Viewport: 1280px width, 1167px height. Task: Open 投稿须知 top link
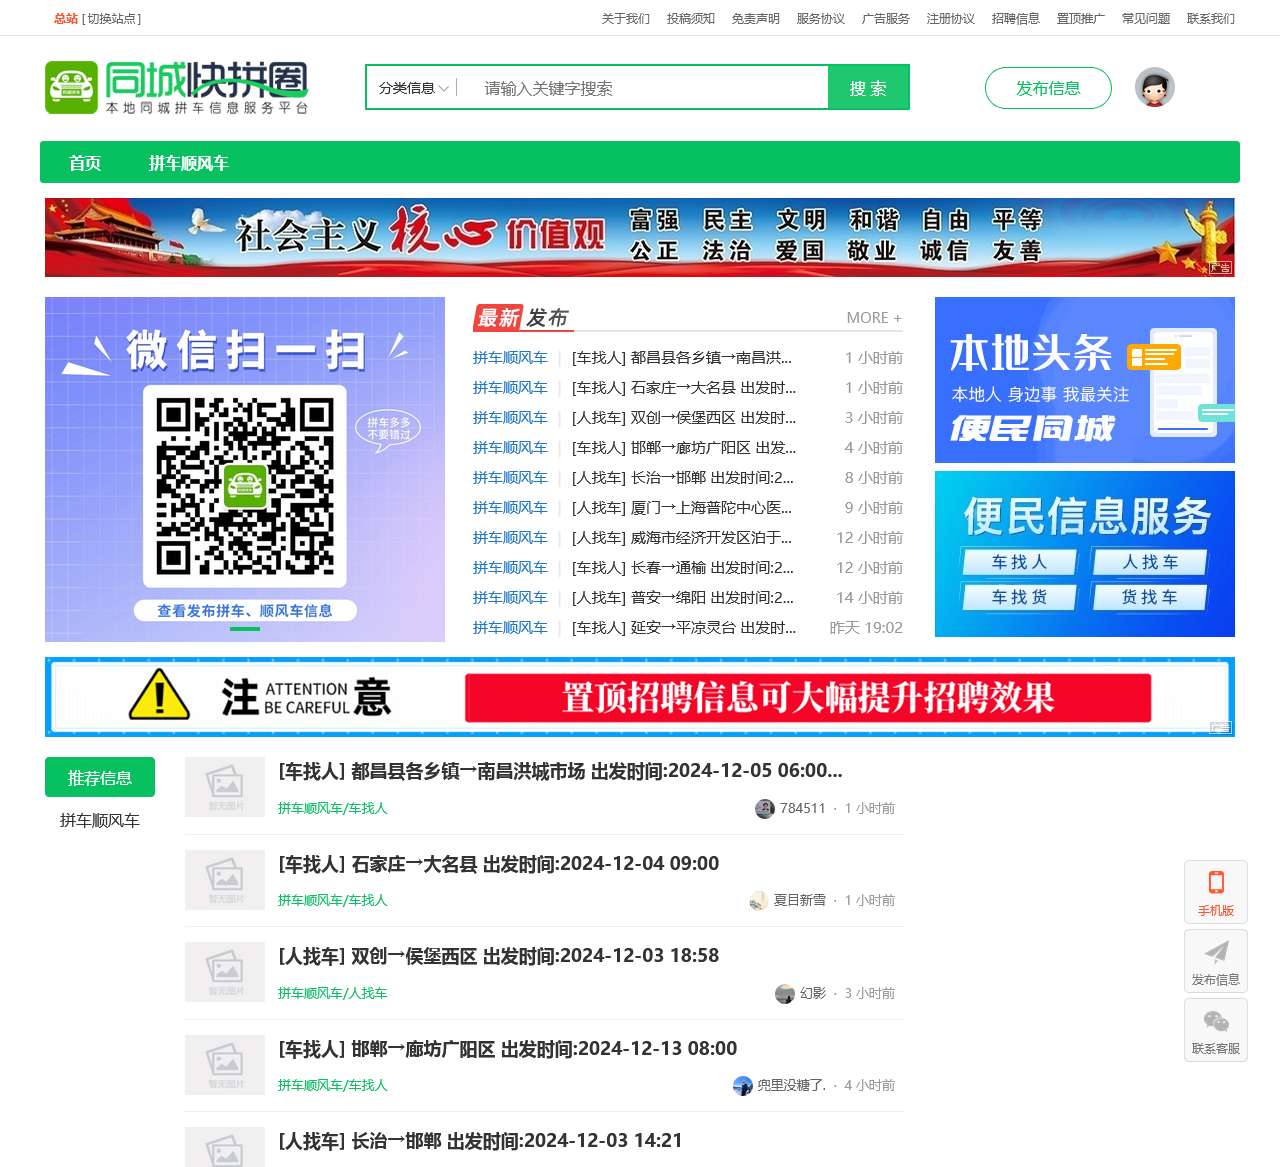pyautogui.click(x=691, y=19)
